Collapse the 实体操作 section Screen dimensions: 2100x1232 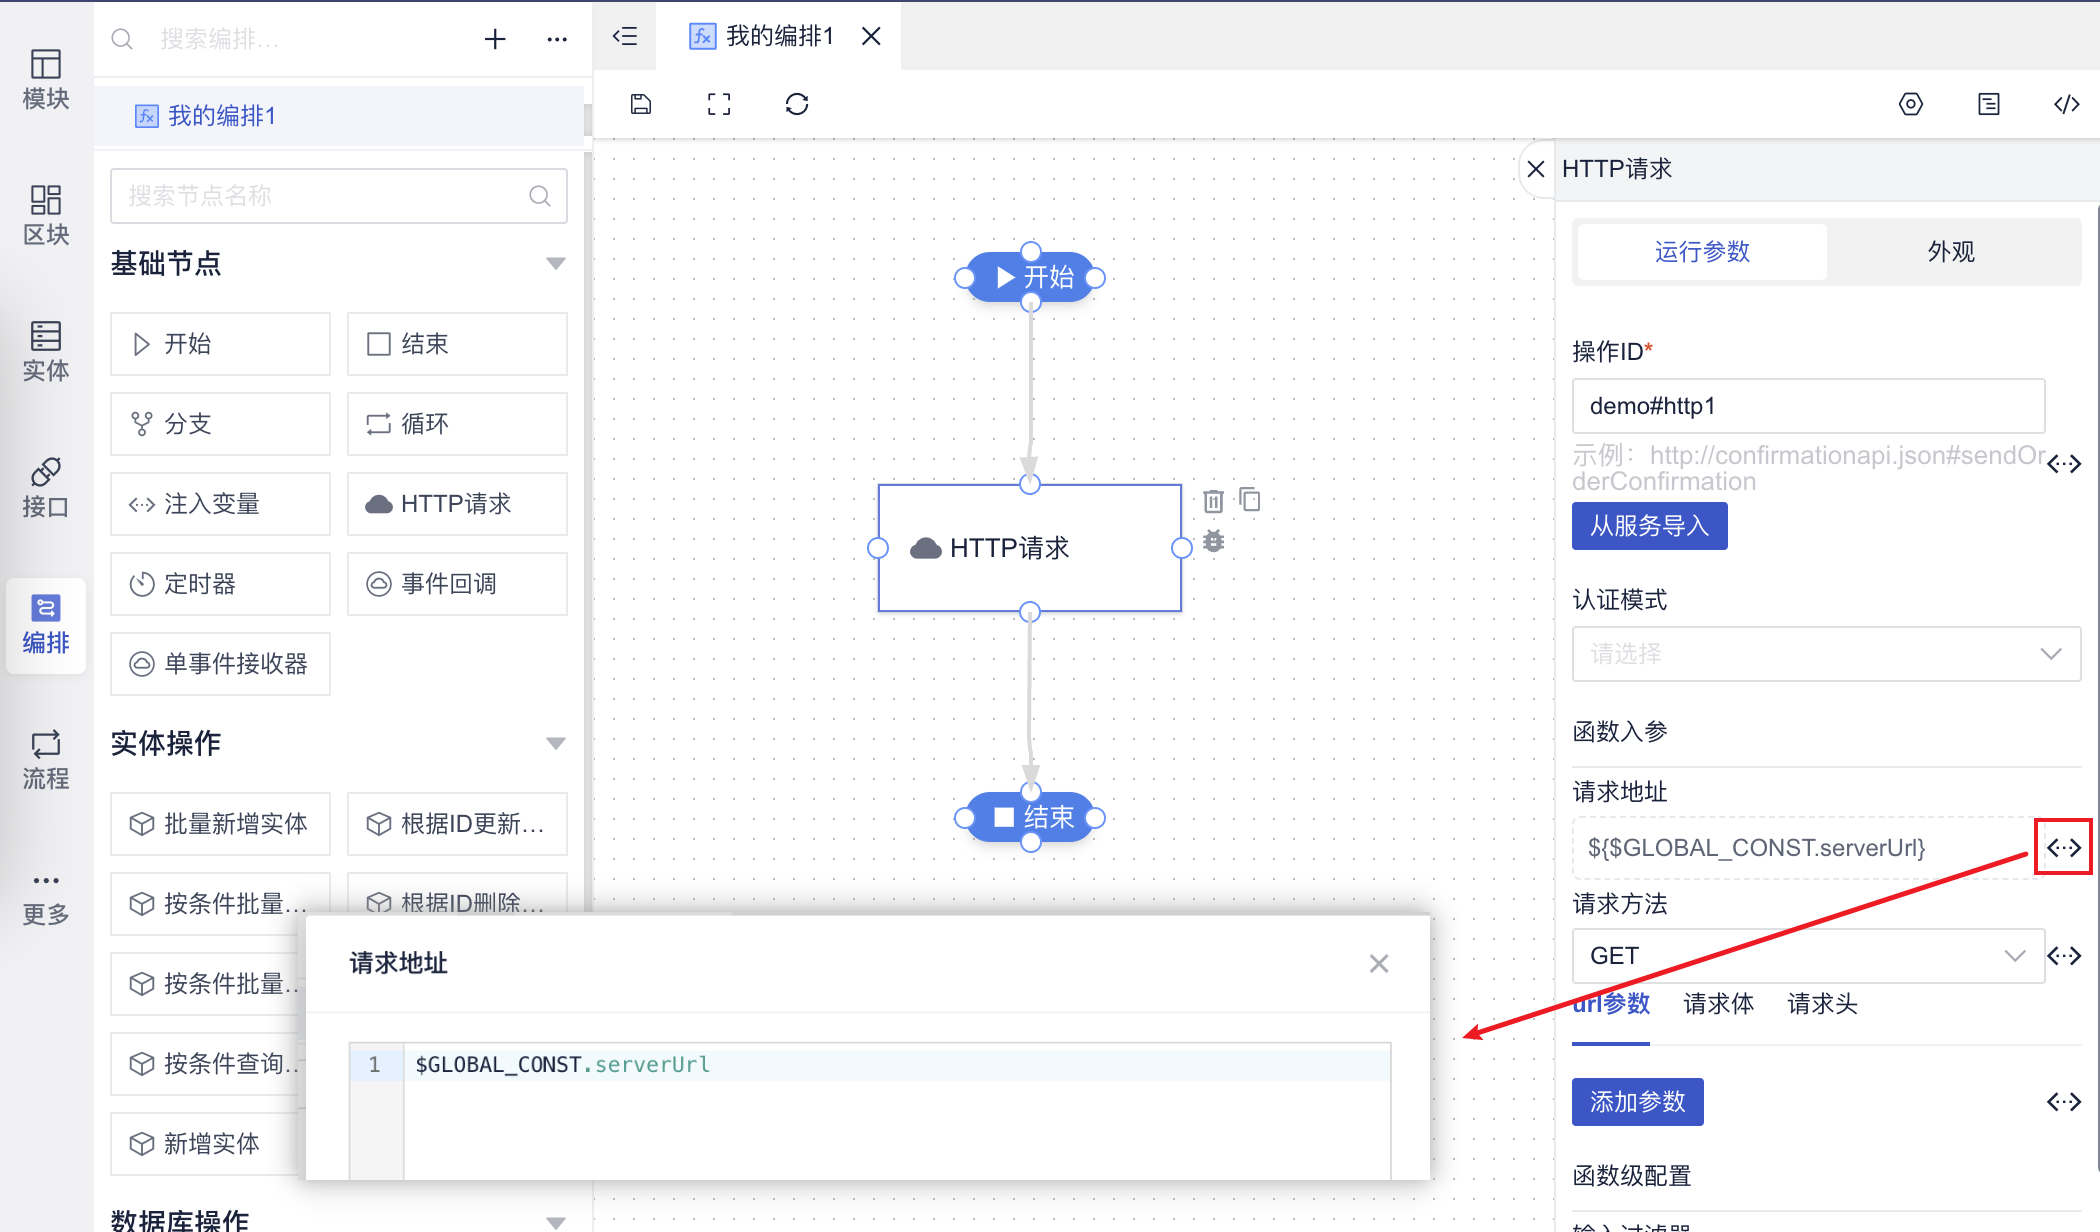[x=556, y=744]
